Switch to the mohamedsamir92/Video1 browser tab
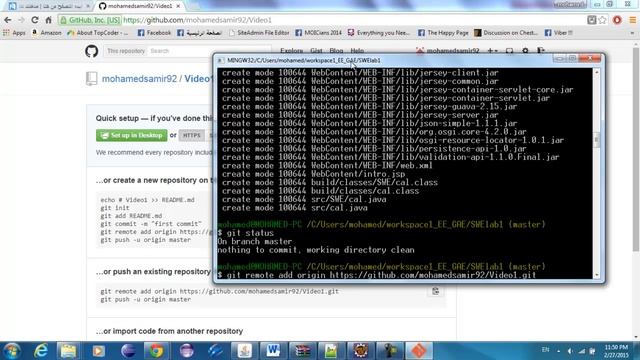This screenshot has height=360, width=640. coord(140,6)
